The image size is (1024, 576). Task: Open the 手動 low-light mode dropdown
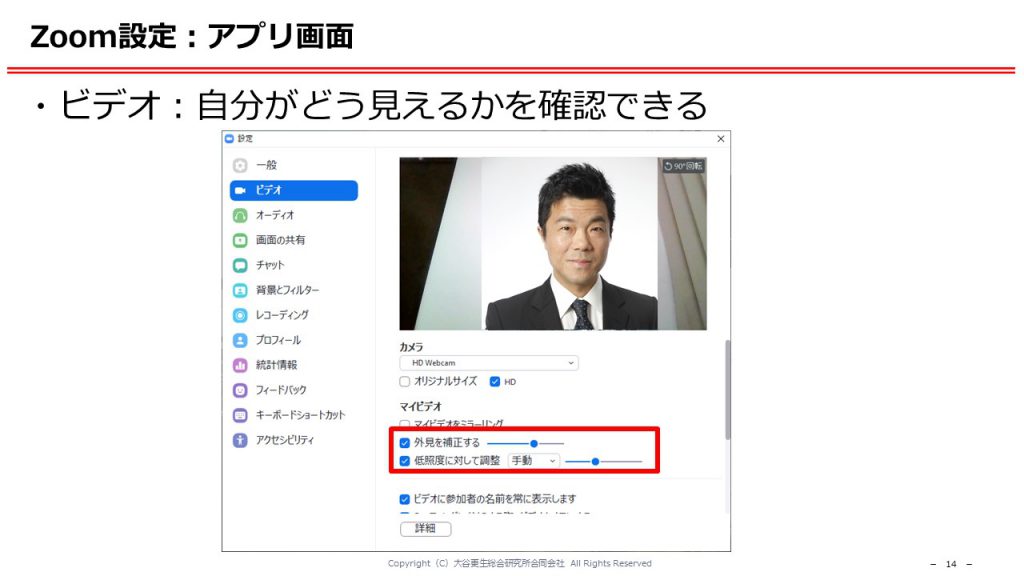pos(534,461)
